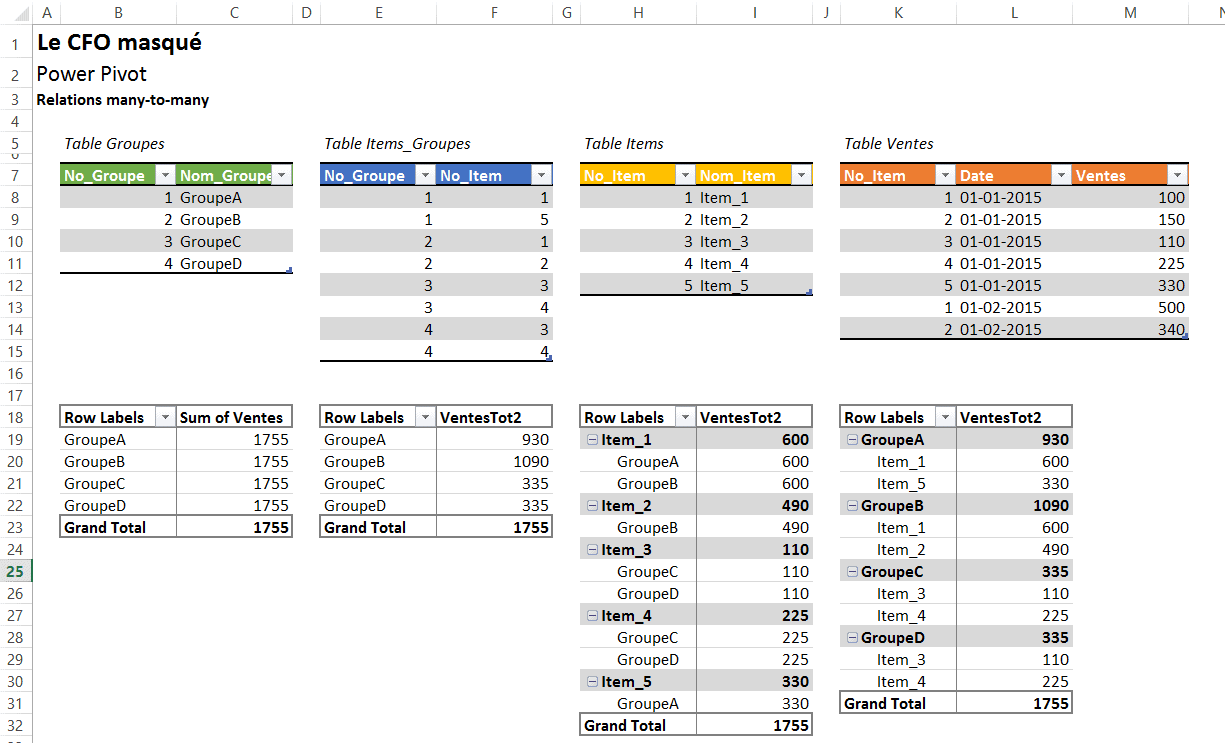Open the No_Item filter in Table Items_Groupes
The width and height of the screenshot is (1225, 743).
pyautogui.click(x=541, y=176)
